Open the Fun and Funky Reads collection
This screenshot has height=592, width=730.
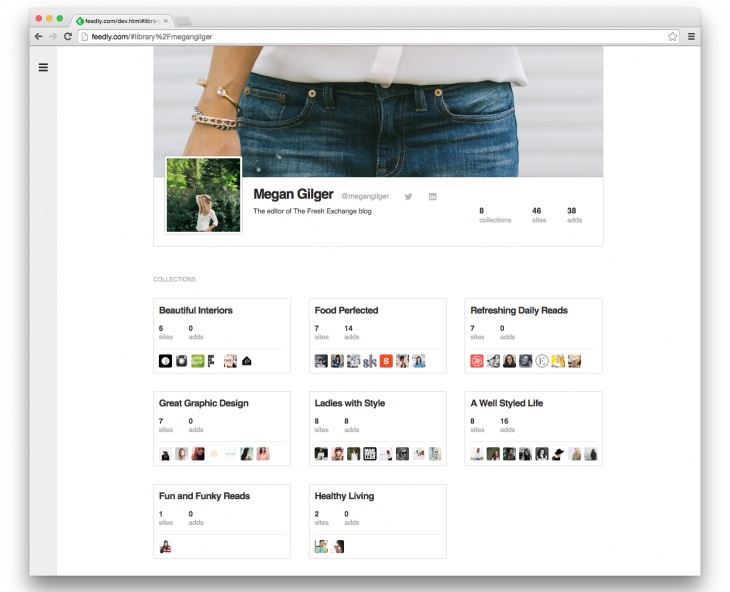click(204, 496)
